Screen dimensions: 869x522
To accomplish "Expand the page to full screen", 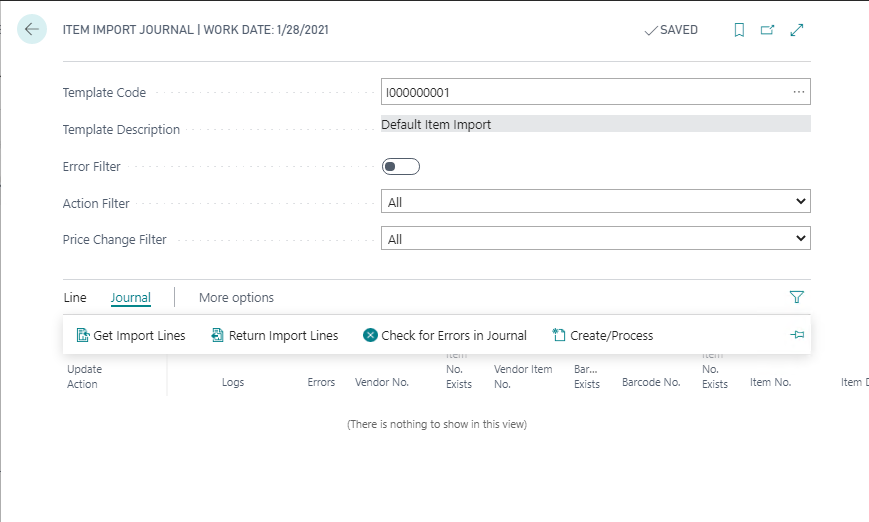I will coord(797,30).
